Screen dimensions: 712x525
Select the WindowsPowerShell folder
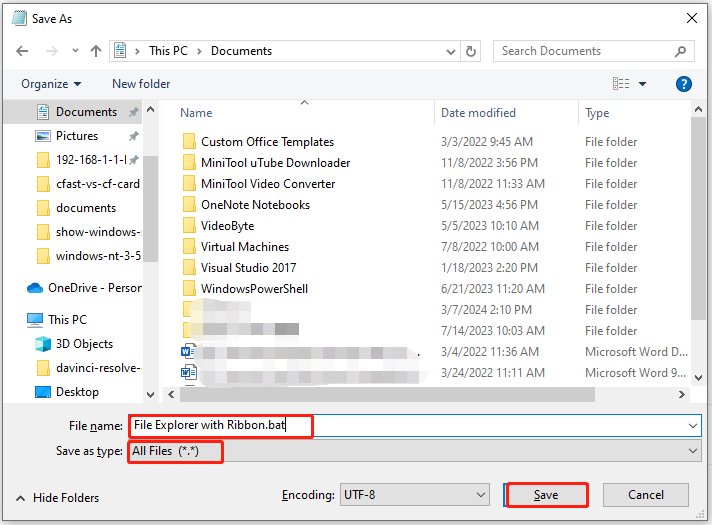(x=254, y=289)
